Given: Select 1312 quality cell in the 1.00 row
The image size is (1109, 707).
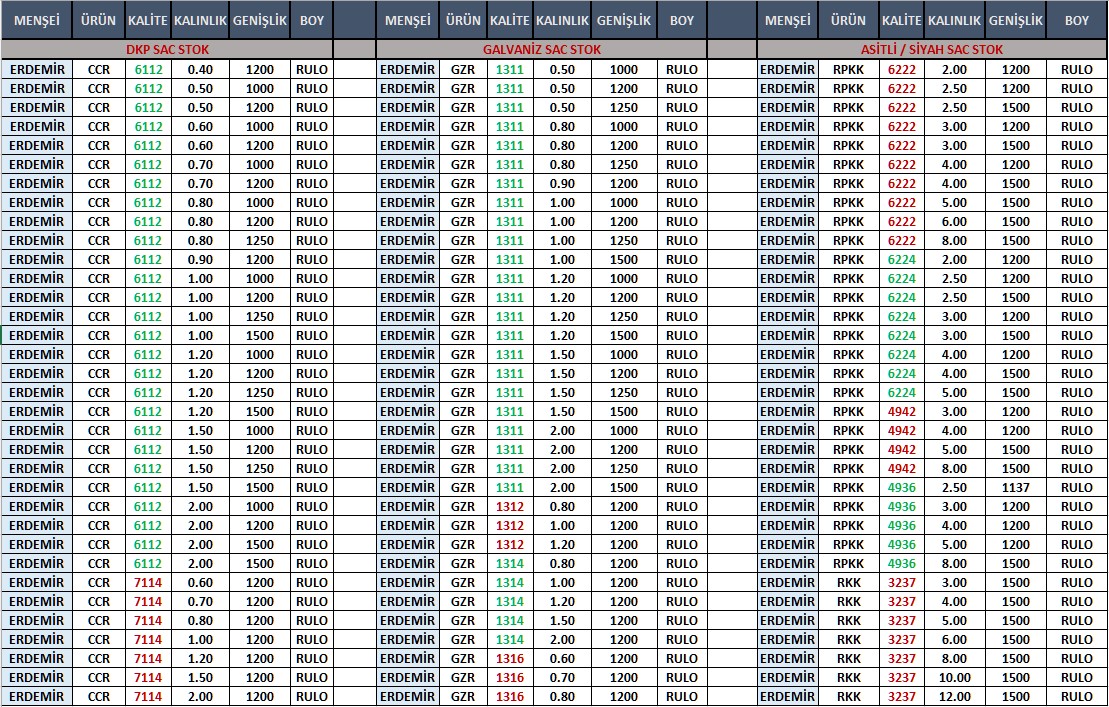Looking at the screenshot, I should [x=510, y=525].
